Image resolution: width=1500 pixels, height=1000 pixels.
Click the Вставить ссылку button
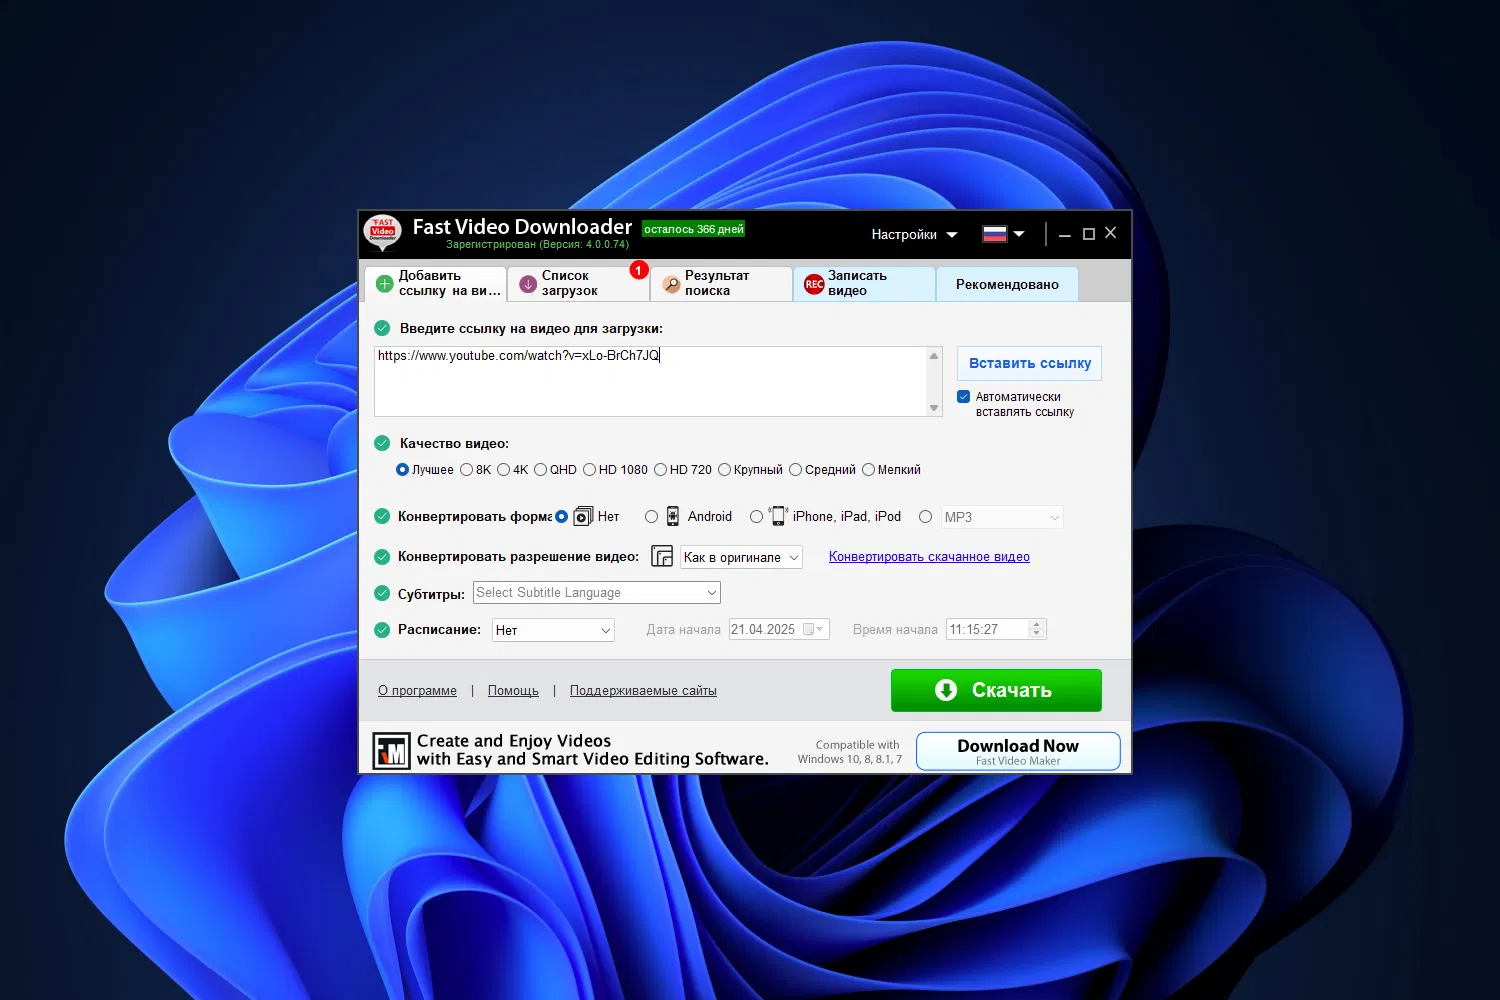point(1029,363)
